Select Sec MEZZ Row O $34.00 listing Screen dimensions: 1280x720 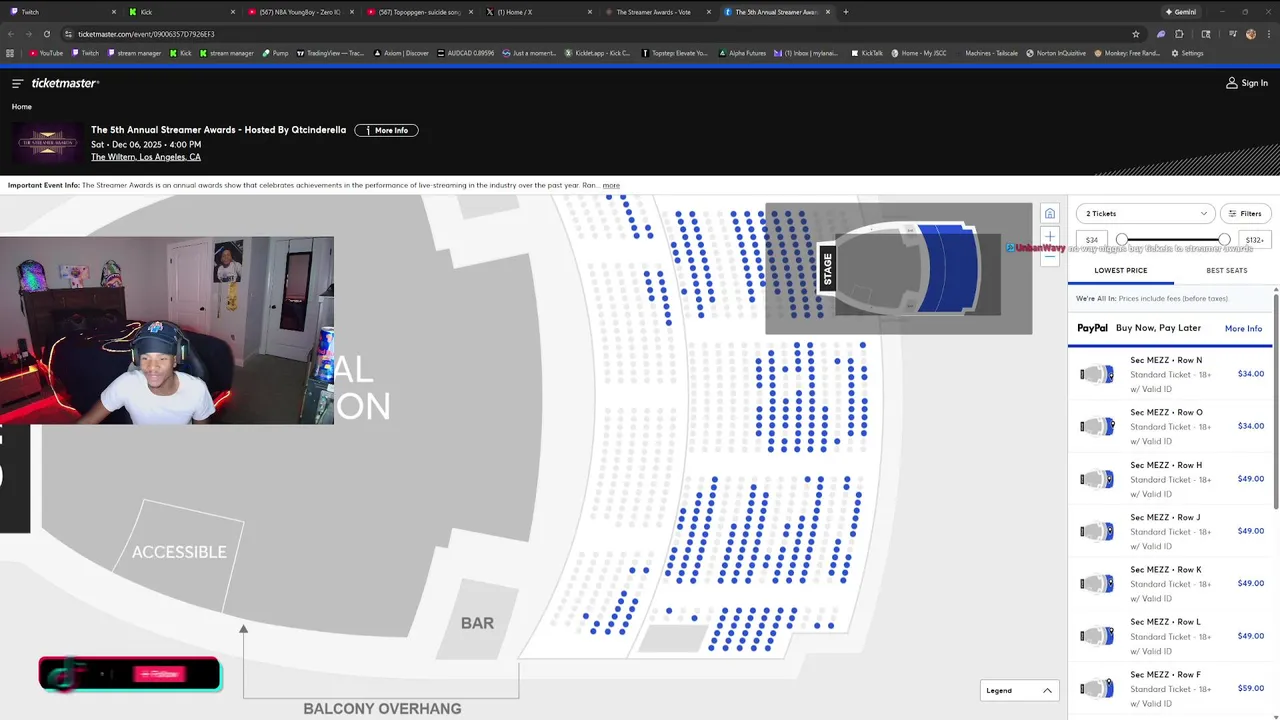tap(1170, 426)
